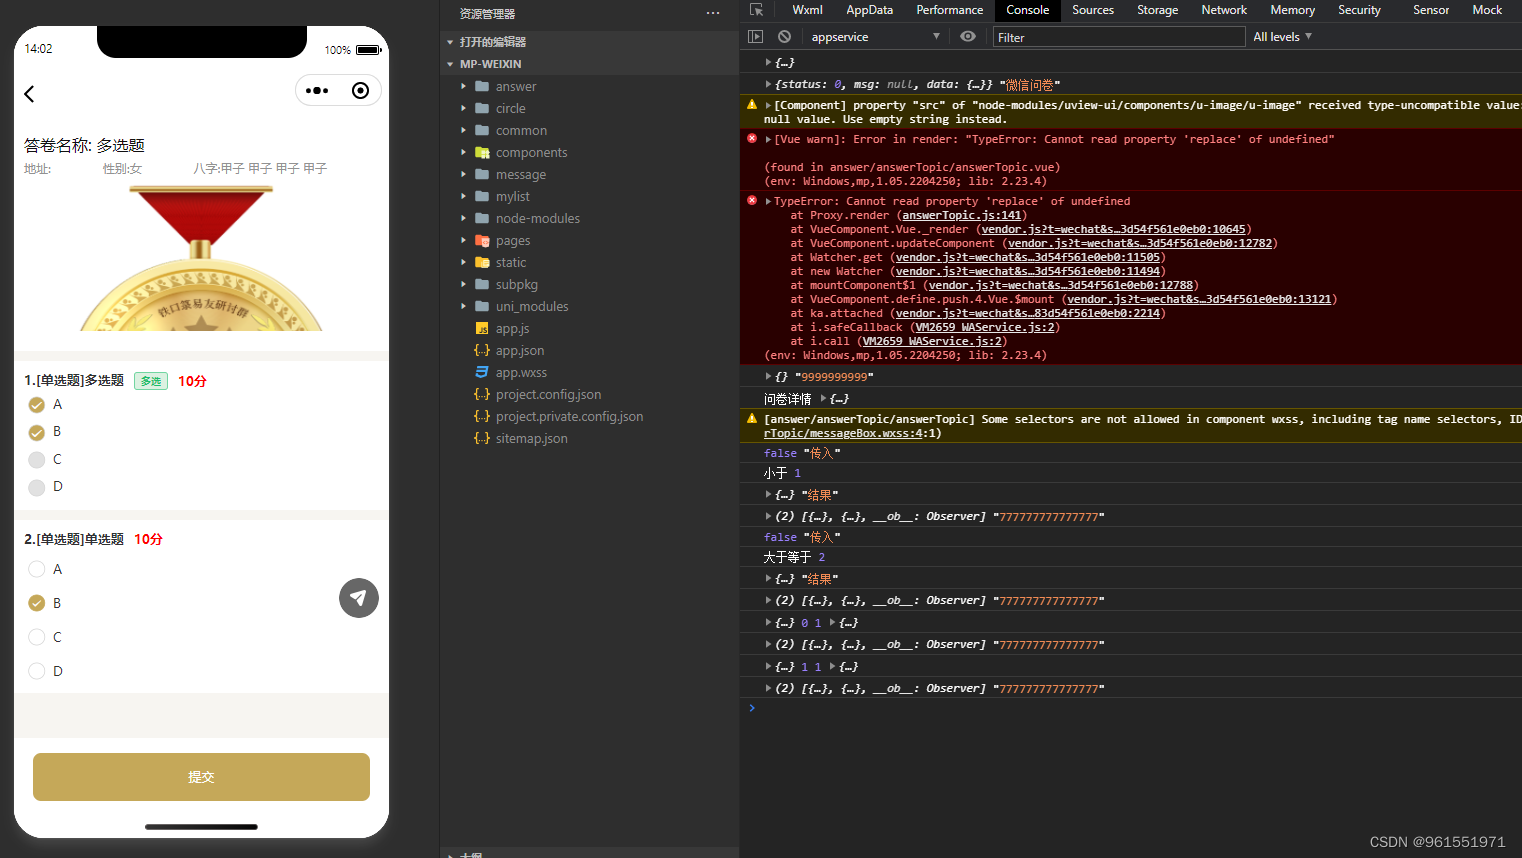Expand the node-modules folder

tap(463, 218)
